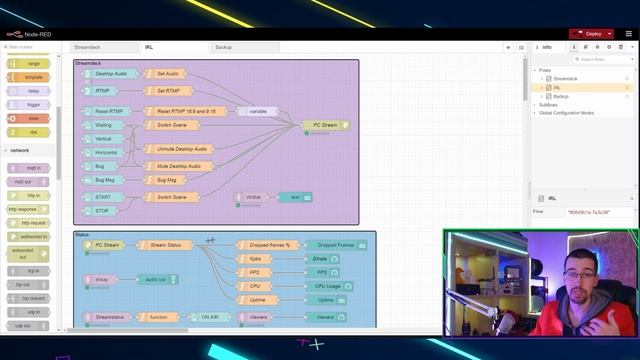Viewport: 640px width, 360px height.
Task: Select the Set RTMP function node
Action: tap(168, 91)
